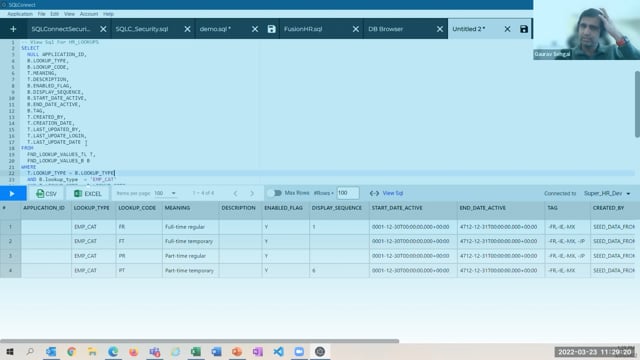
Task: Open Windows taskbar search
Action: [x=30, y=351]
